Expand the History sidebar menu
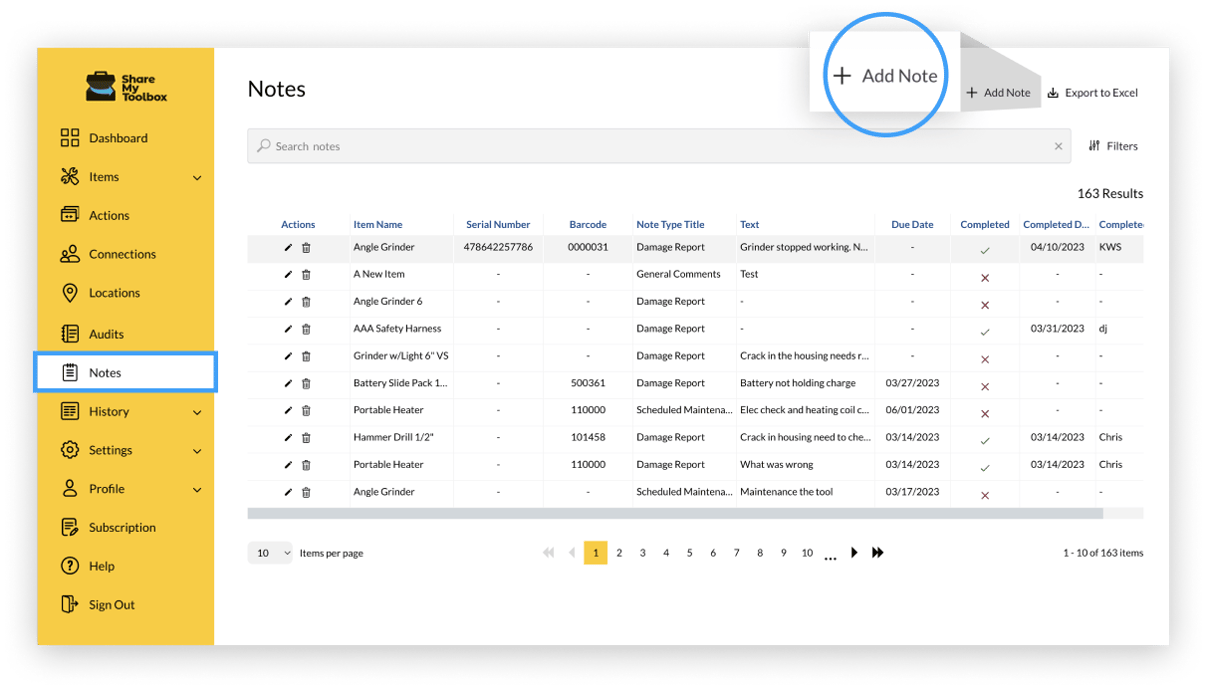 click(110, 411)
